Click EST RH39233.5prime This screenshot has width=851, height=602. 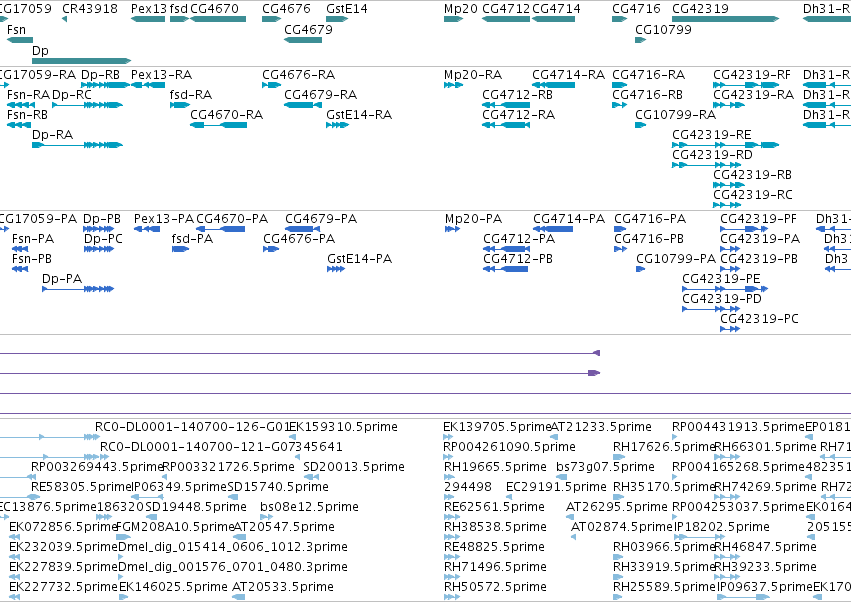(727, 576)
